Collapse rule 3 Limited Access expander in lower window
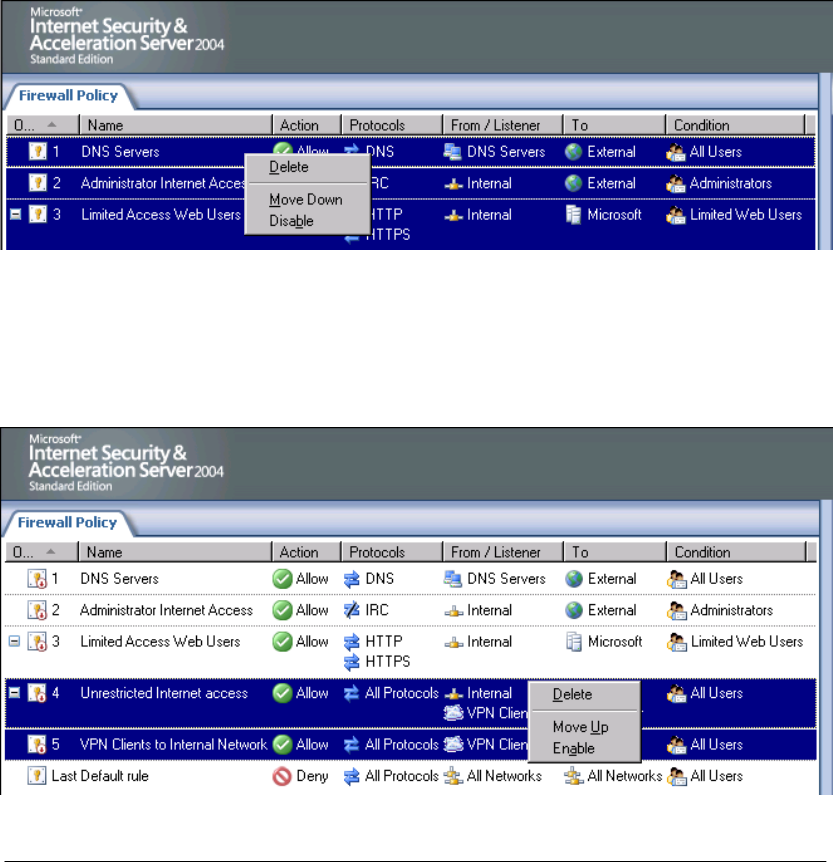 14,641
